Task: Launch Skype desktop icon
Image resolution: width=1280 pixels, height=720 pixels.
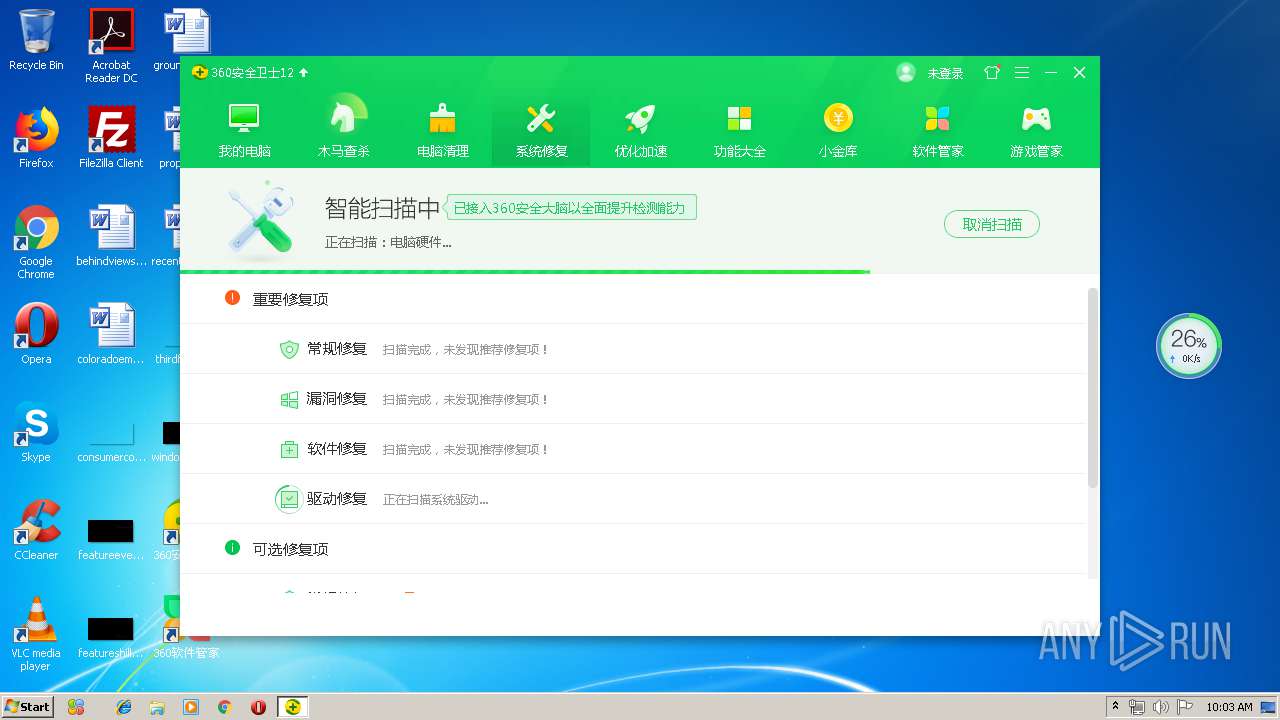Action: point(36,432)
